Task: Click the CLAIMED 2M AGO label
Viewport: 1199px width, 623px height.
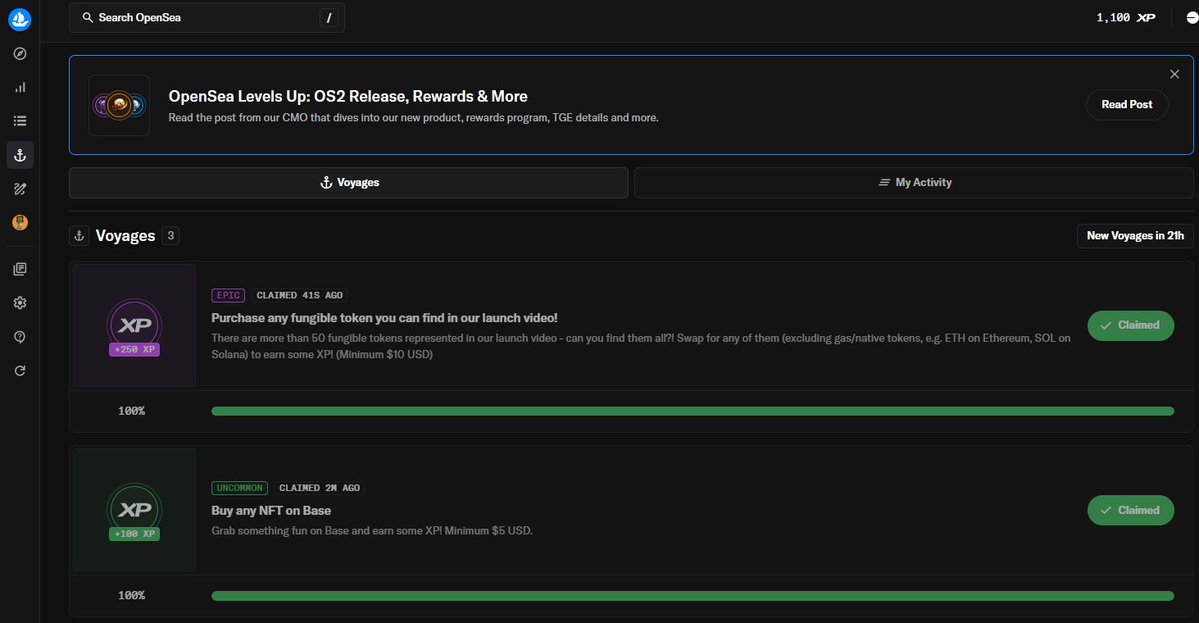Action: point(320,488)
